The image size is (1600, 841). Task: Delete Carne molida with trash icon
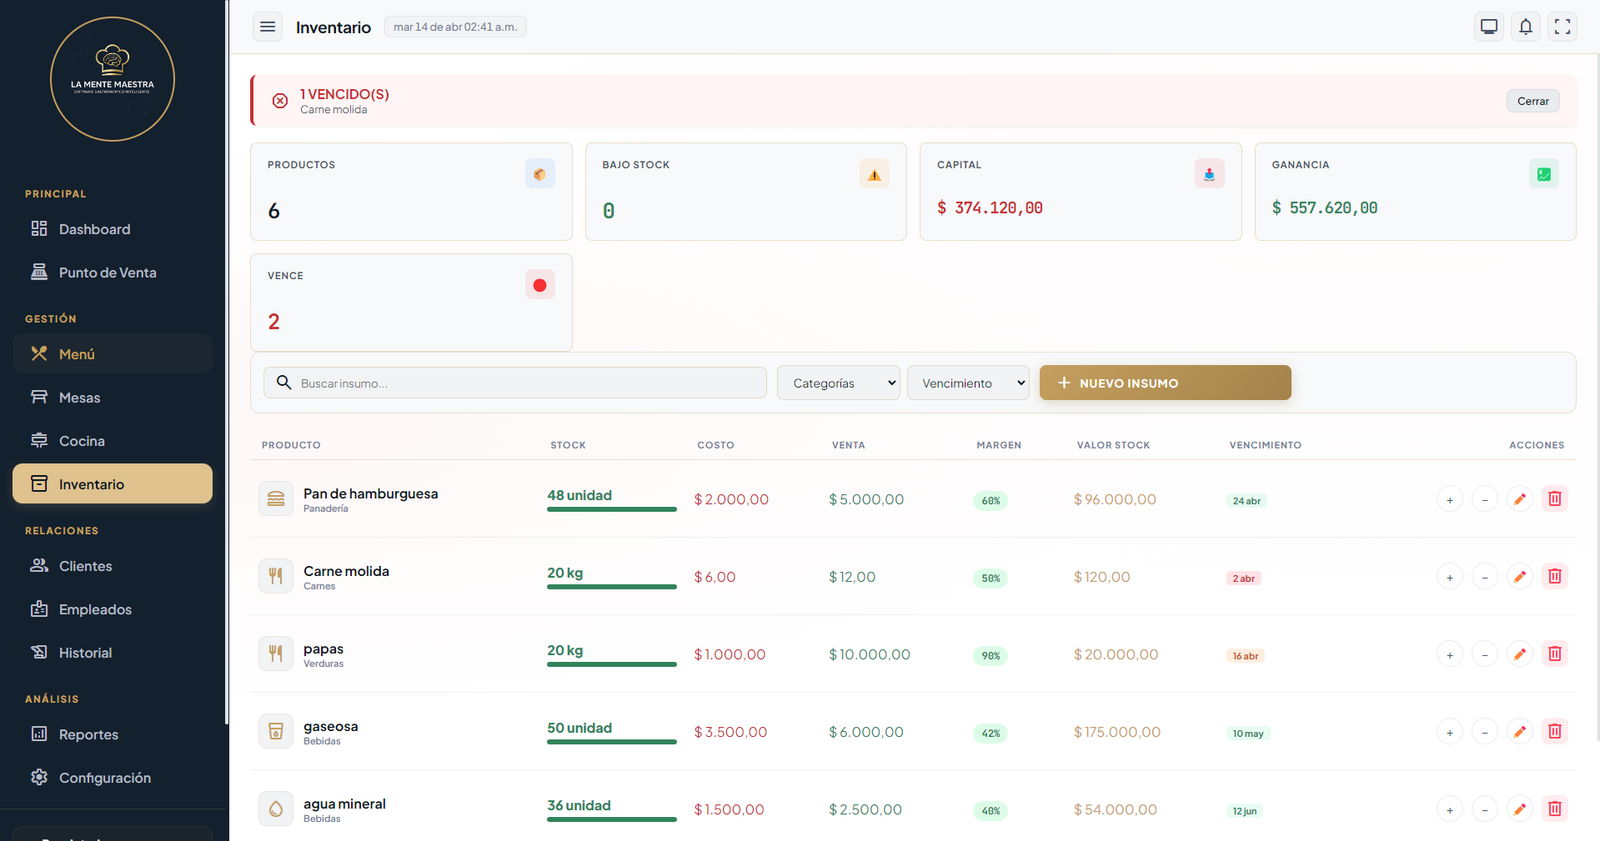pyautogui.click(x=1555, y=577)
